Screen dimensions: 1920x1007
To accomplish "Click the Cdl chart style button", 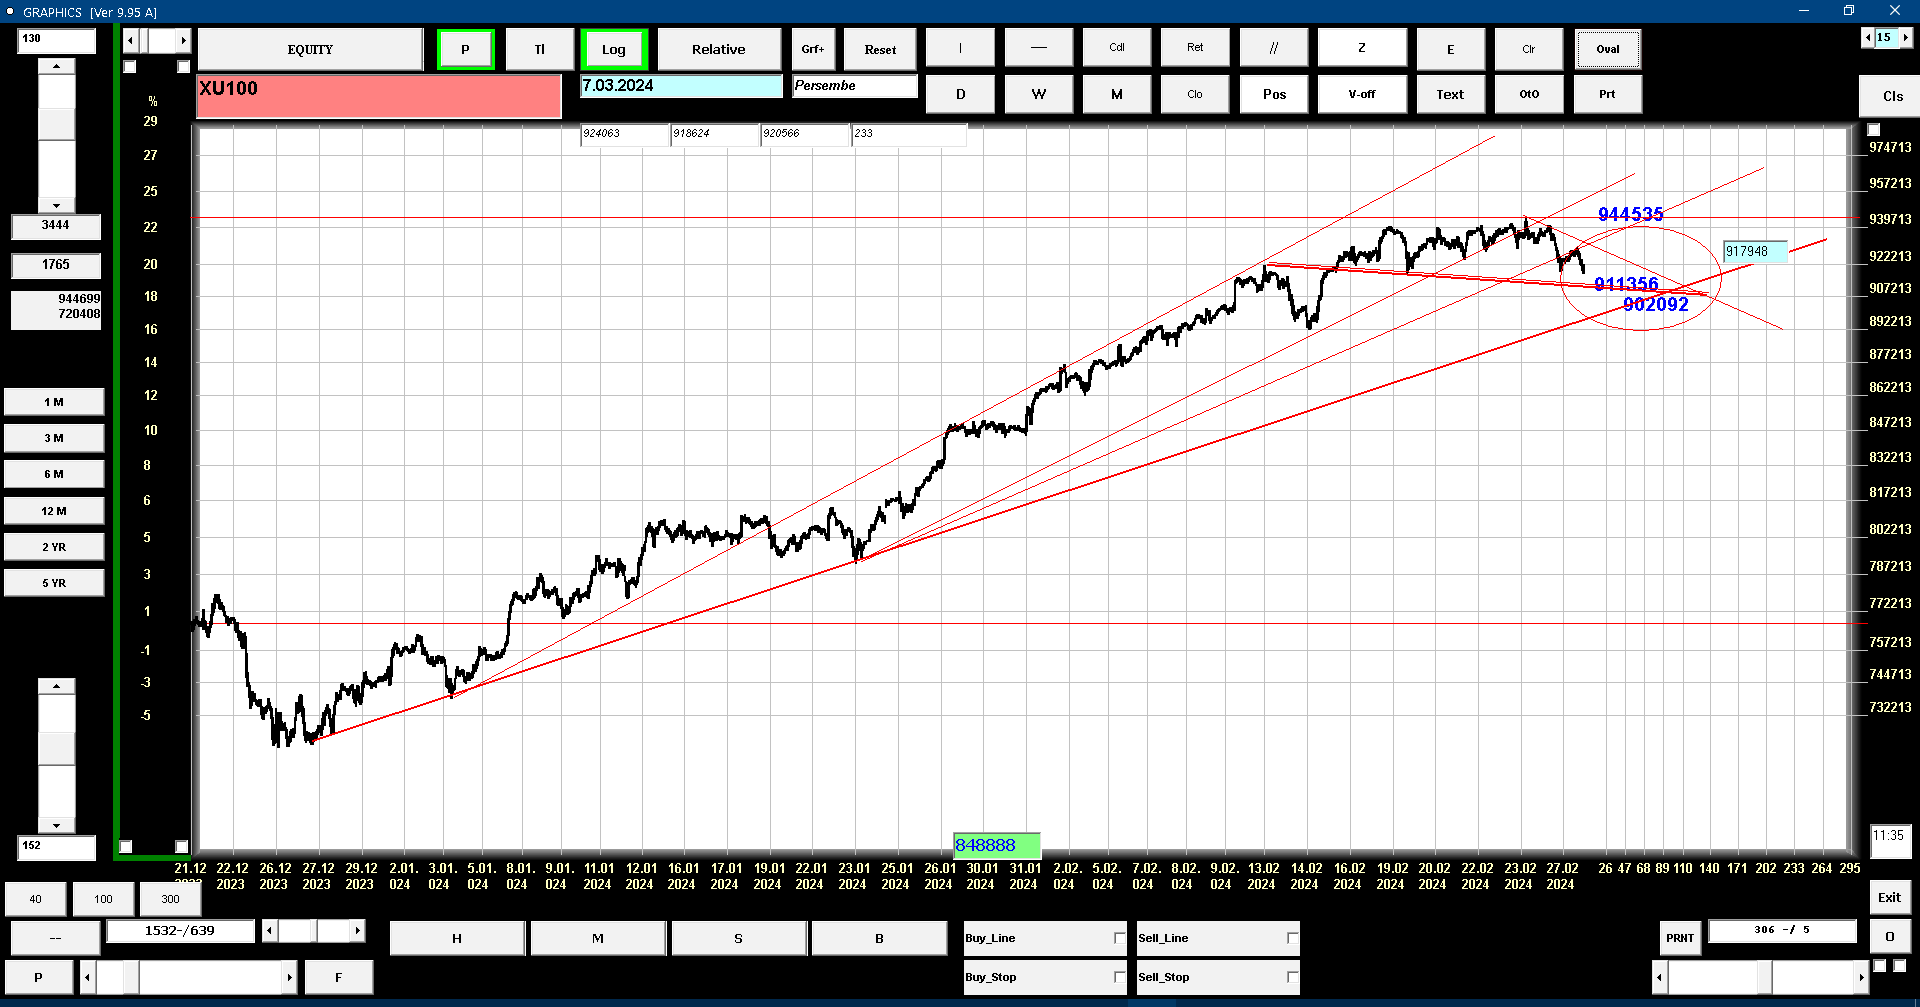I will pos(1117,48).
